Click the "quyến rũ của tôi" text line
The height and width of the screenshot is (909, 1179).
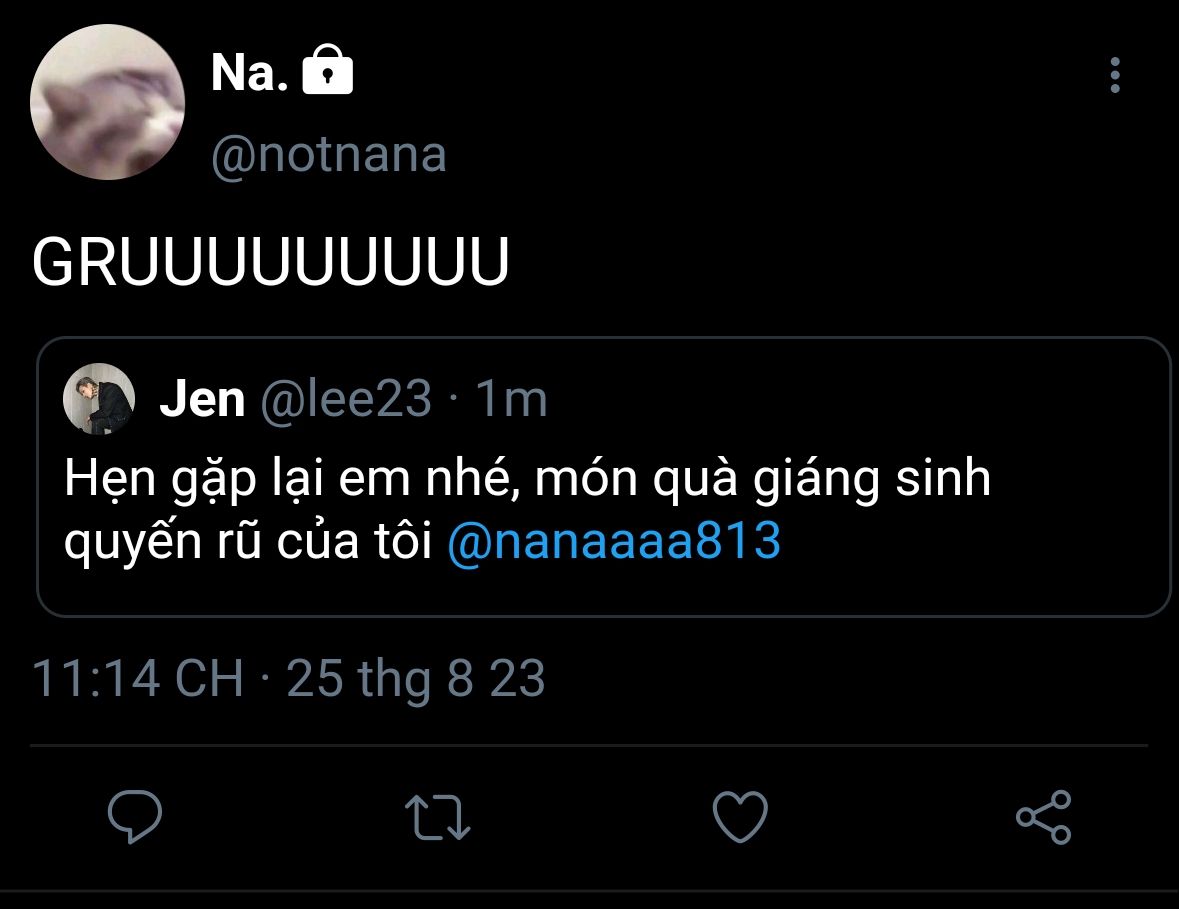[x=248, y=541]
